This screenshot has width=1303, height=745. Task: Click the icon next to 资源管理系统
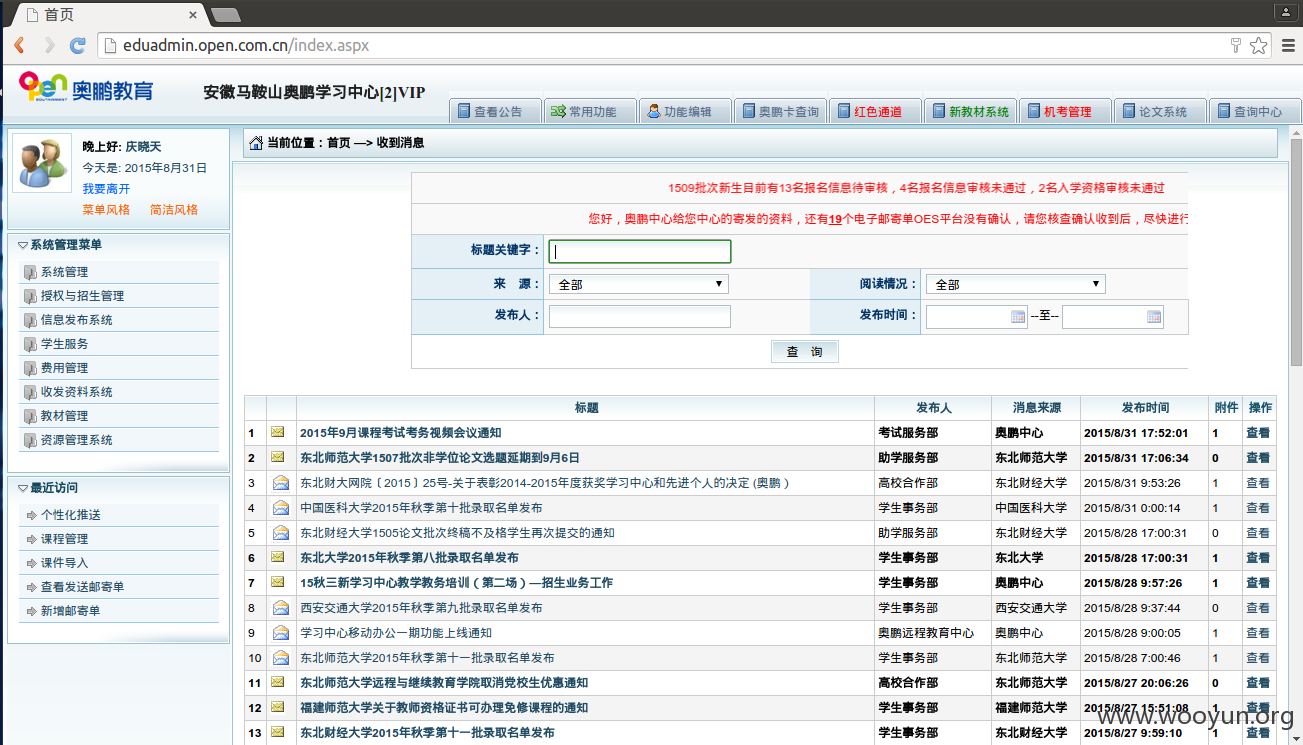tap(30, 440)
